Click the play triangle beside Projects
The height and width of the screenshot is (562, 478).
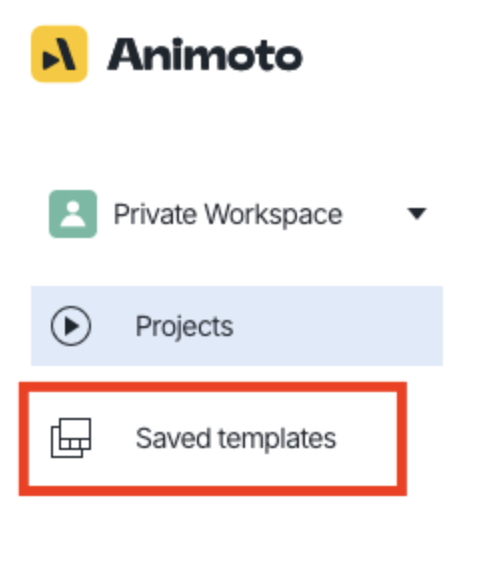[x=72, y=326]
